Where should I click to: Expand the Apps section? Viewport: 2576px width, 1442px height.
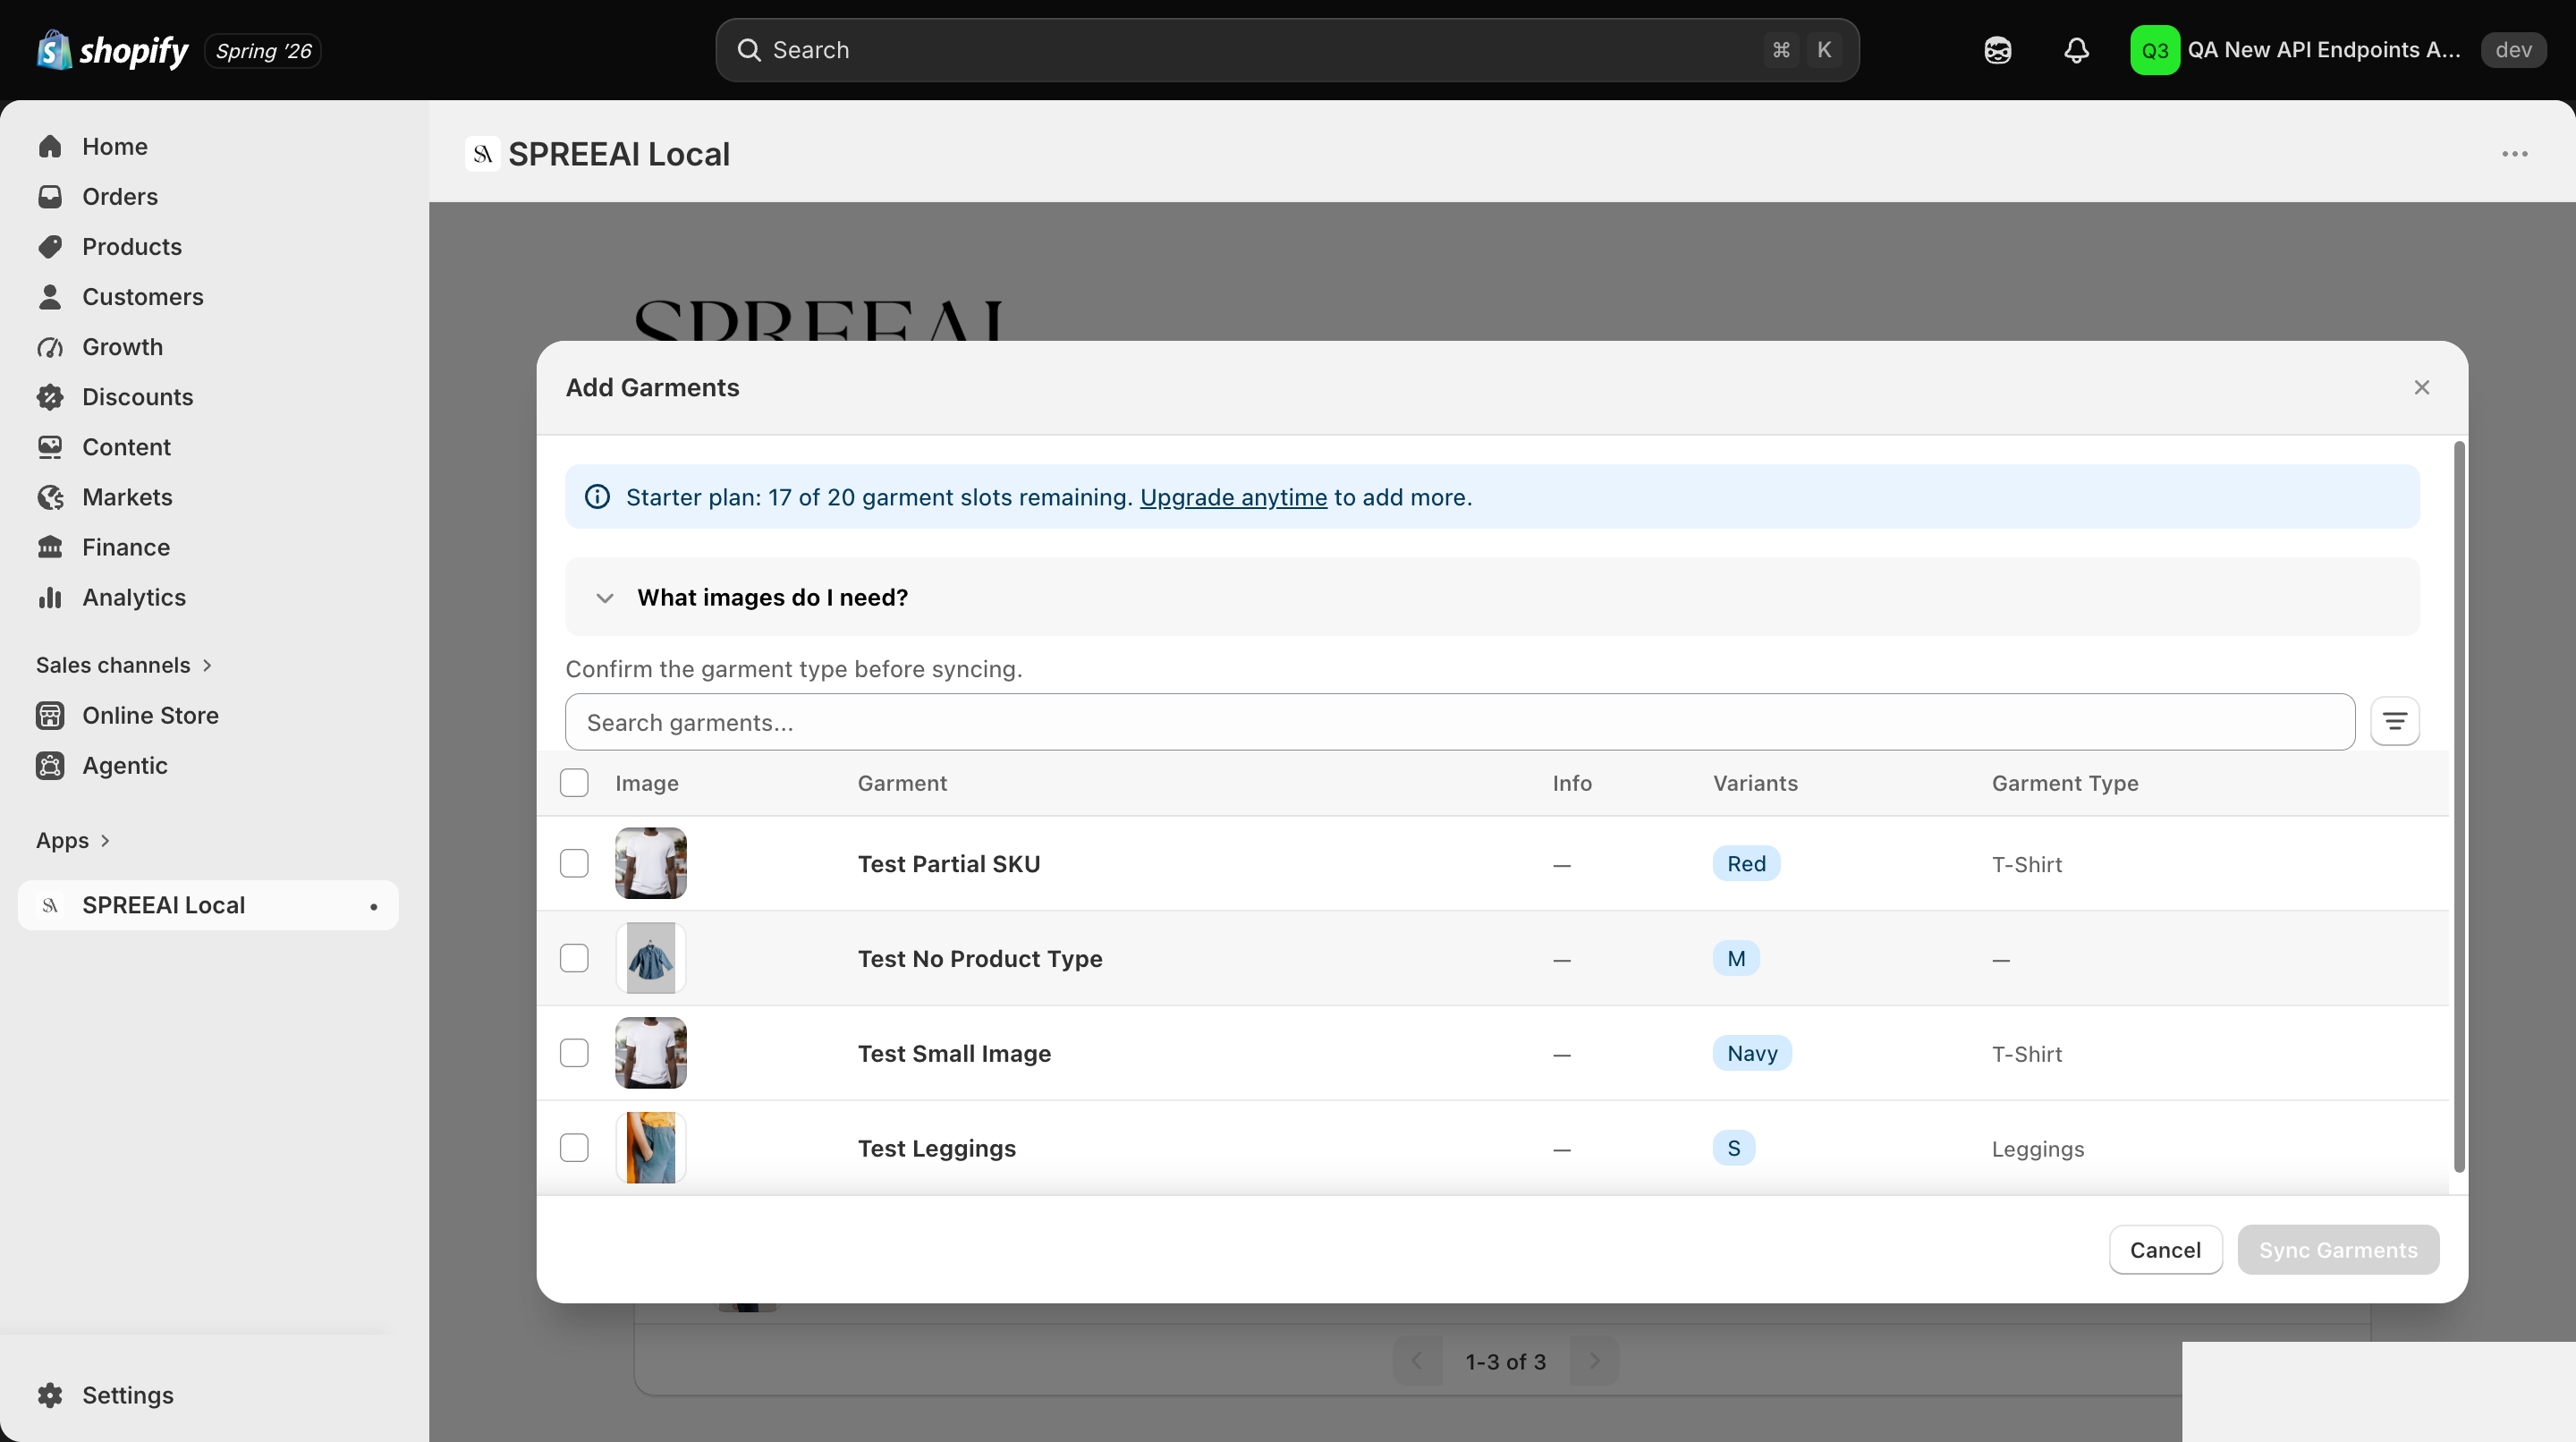pyautogui.click(x=73, y=841)
